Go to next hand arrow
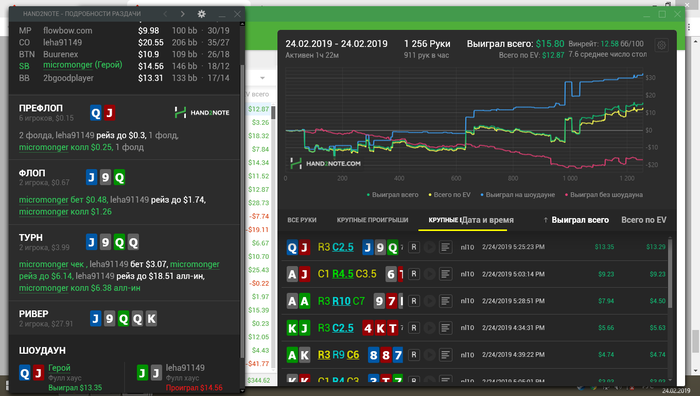Screen dimensions: 700x396 tap(183, 14)
